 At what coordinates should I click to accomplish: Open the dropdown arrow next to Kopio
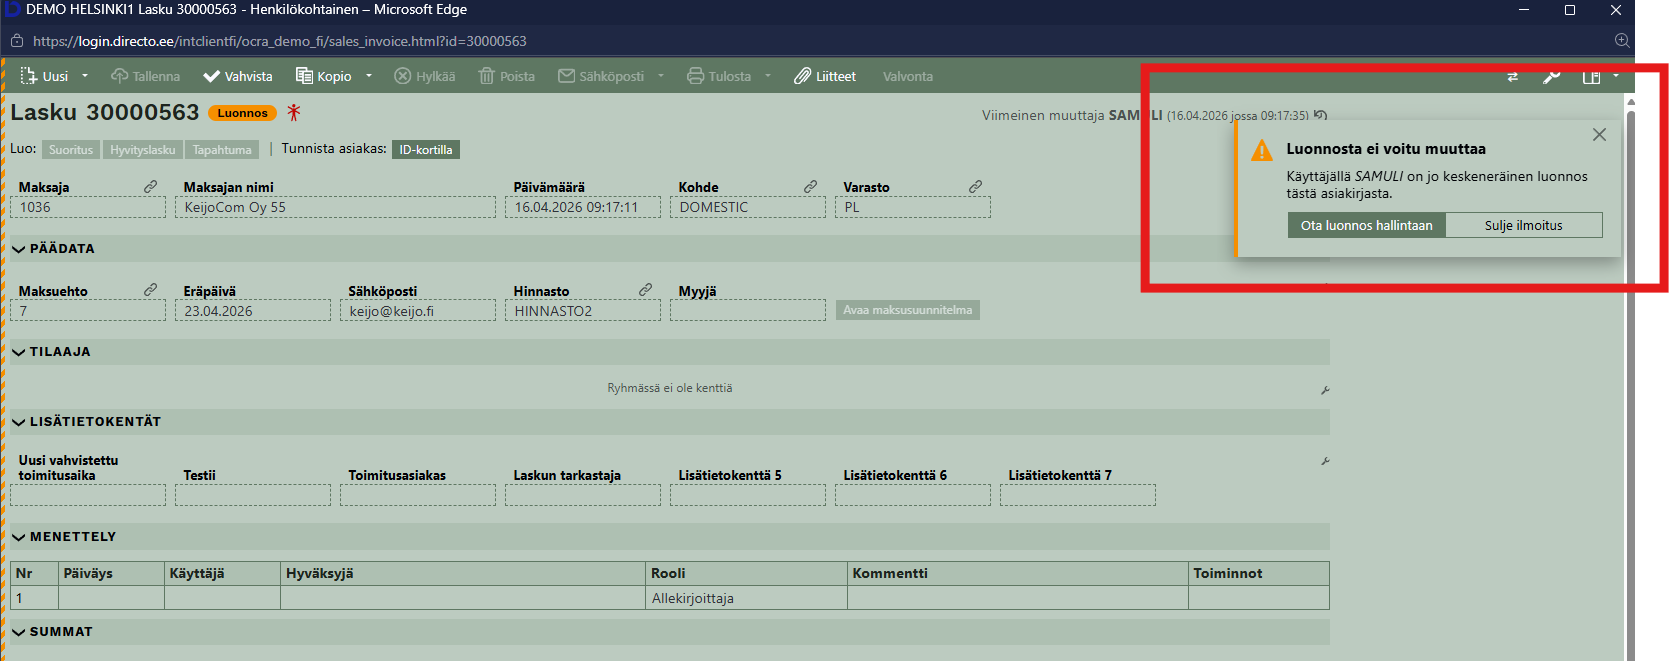(369, 76)
